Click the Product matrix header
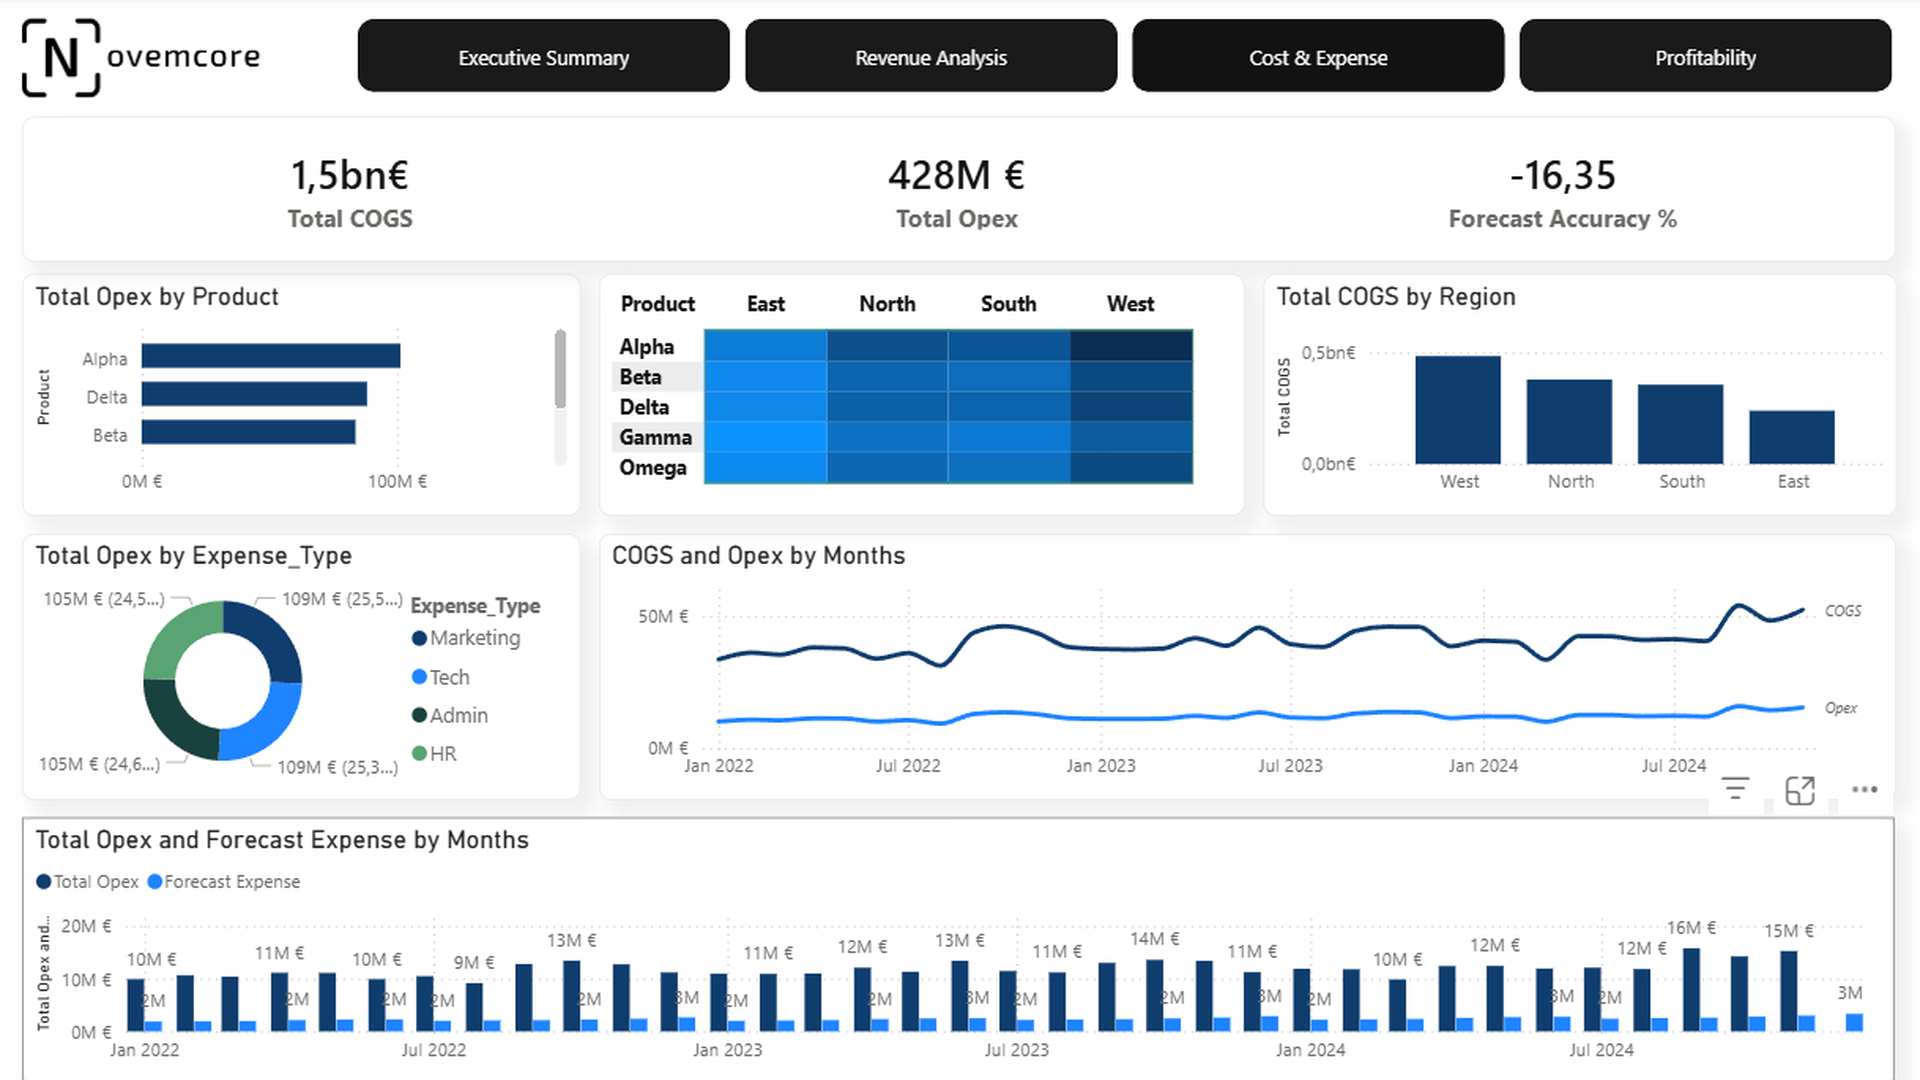This screenshot has width=1920, height=1080. pyautogui.click(x=657, y=304)
